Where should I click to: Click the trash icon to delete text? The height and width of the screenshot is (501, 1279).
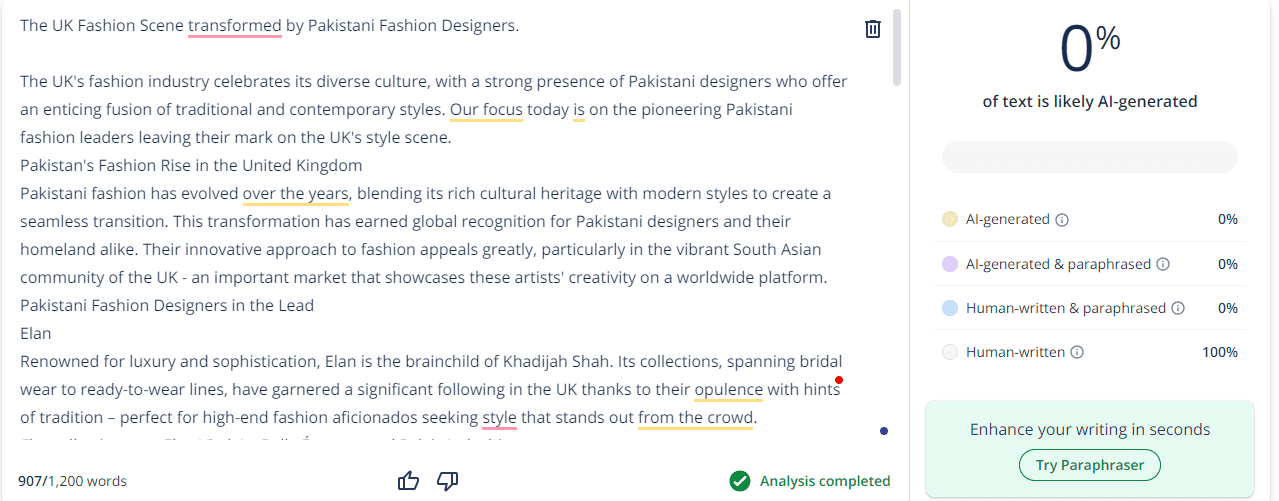coord(873,29)
